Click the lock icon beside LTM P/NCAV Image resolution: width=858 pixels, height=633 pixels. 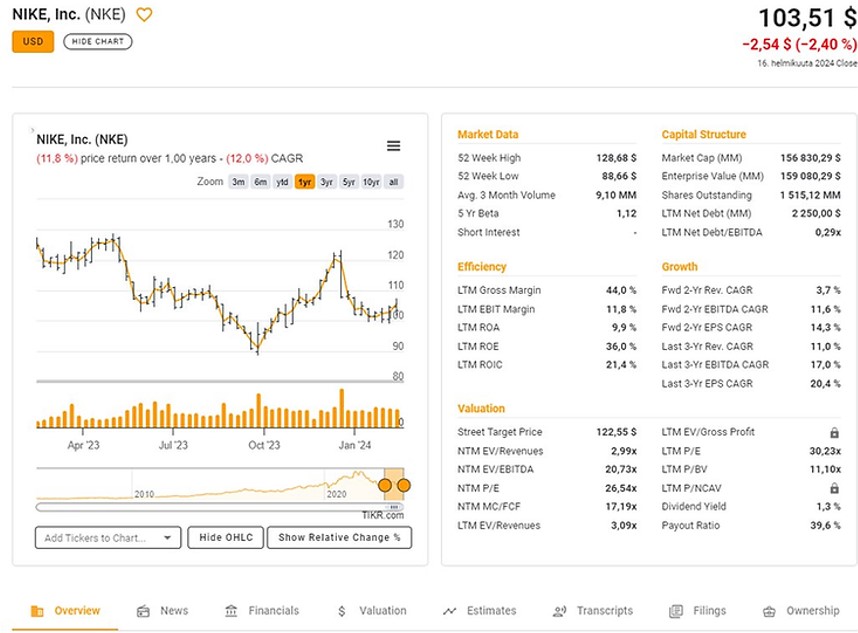(x=834, y=487)
